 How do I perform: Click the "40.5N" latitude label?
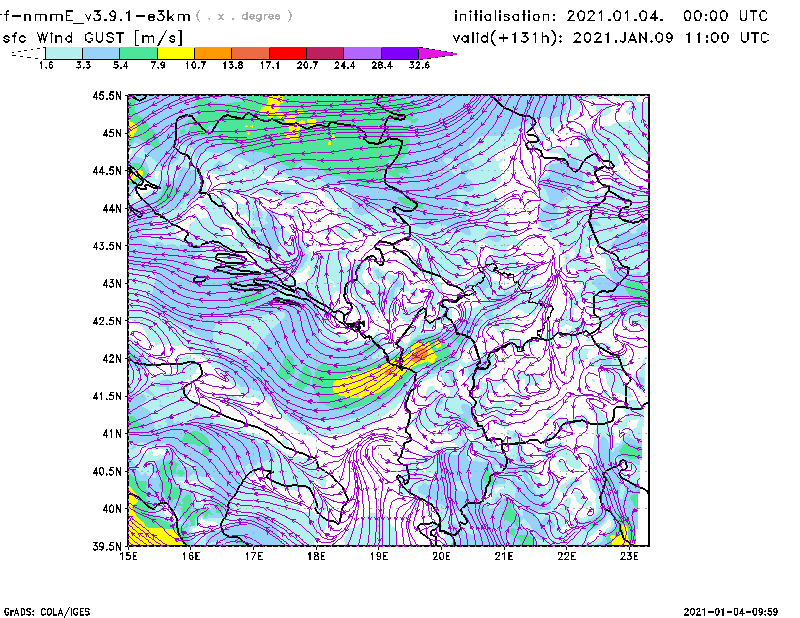(x=107, y=472)
